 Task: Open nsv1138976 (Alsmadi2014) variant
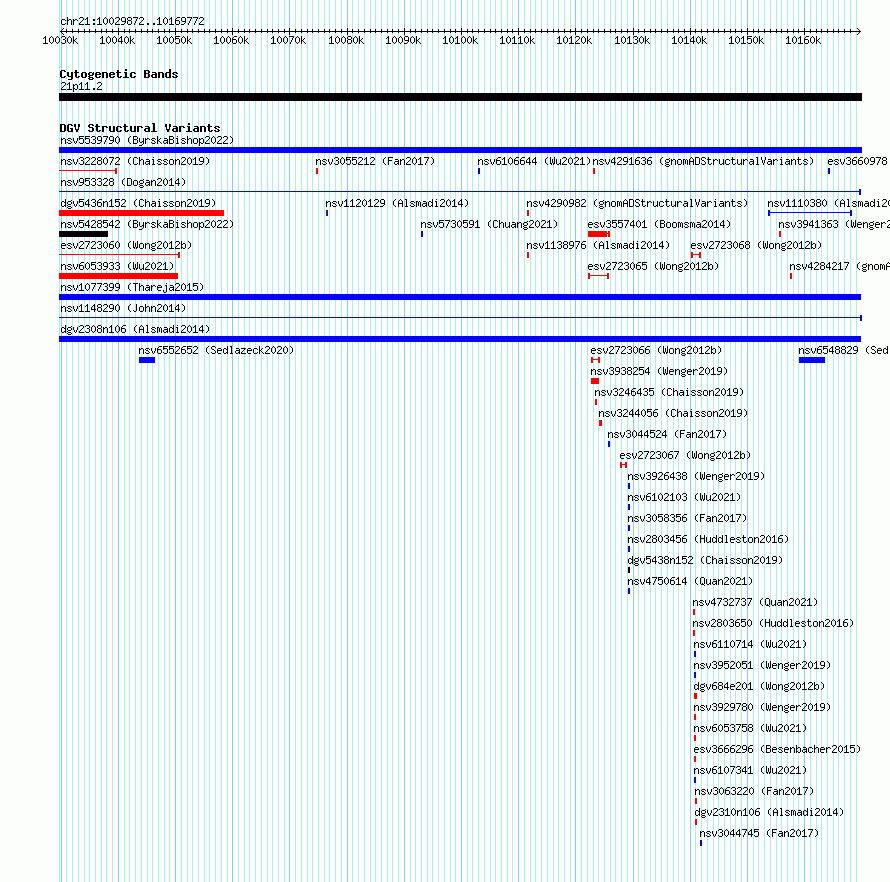[x=598, y=245]
